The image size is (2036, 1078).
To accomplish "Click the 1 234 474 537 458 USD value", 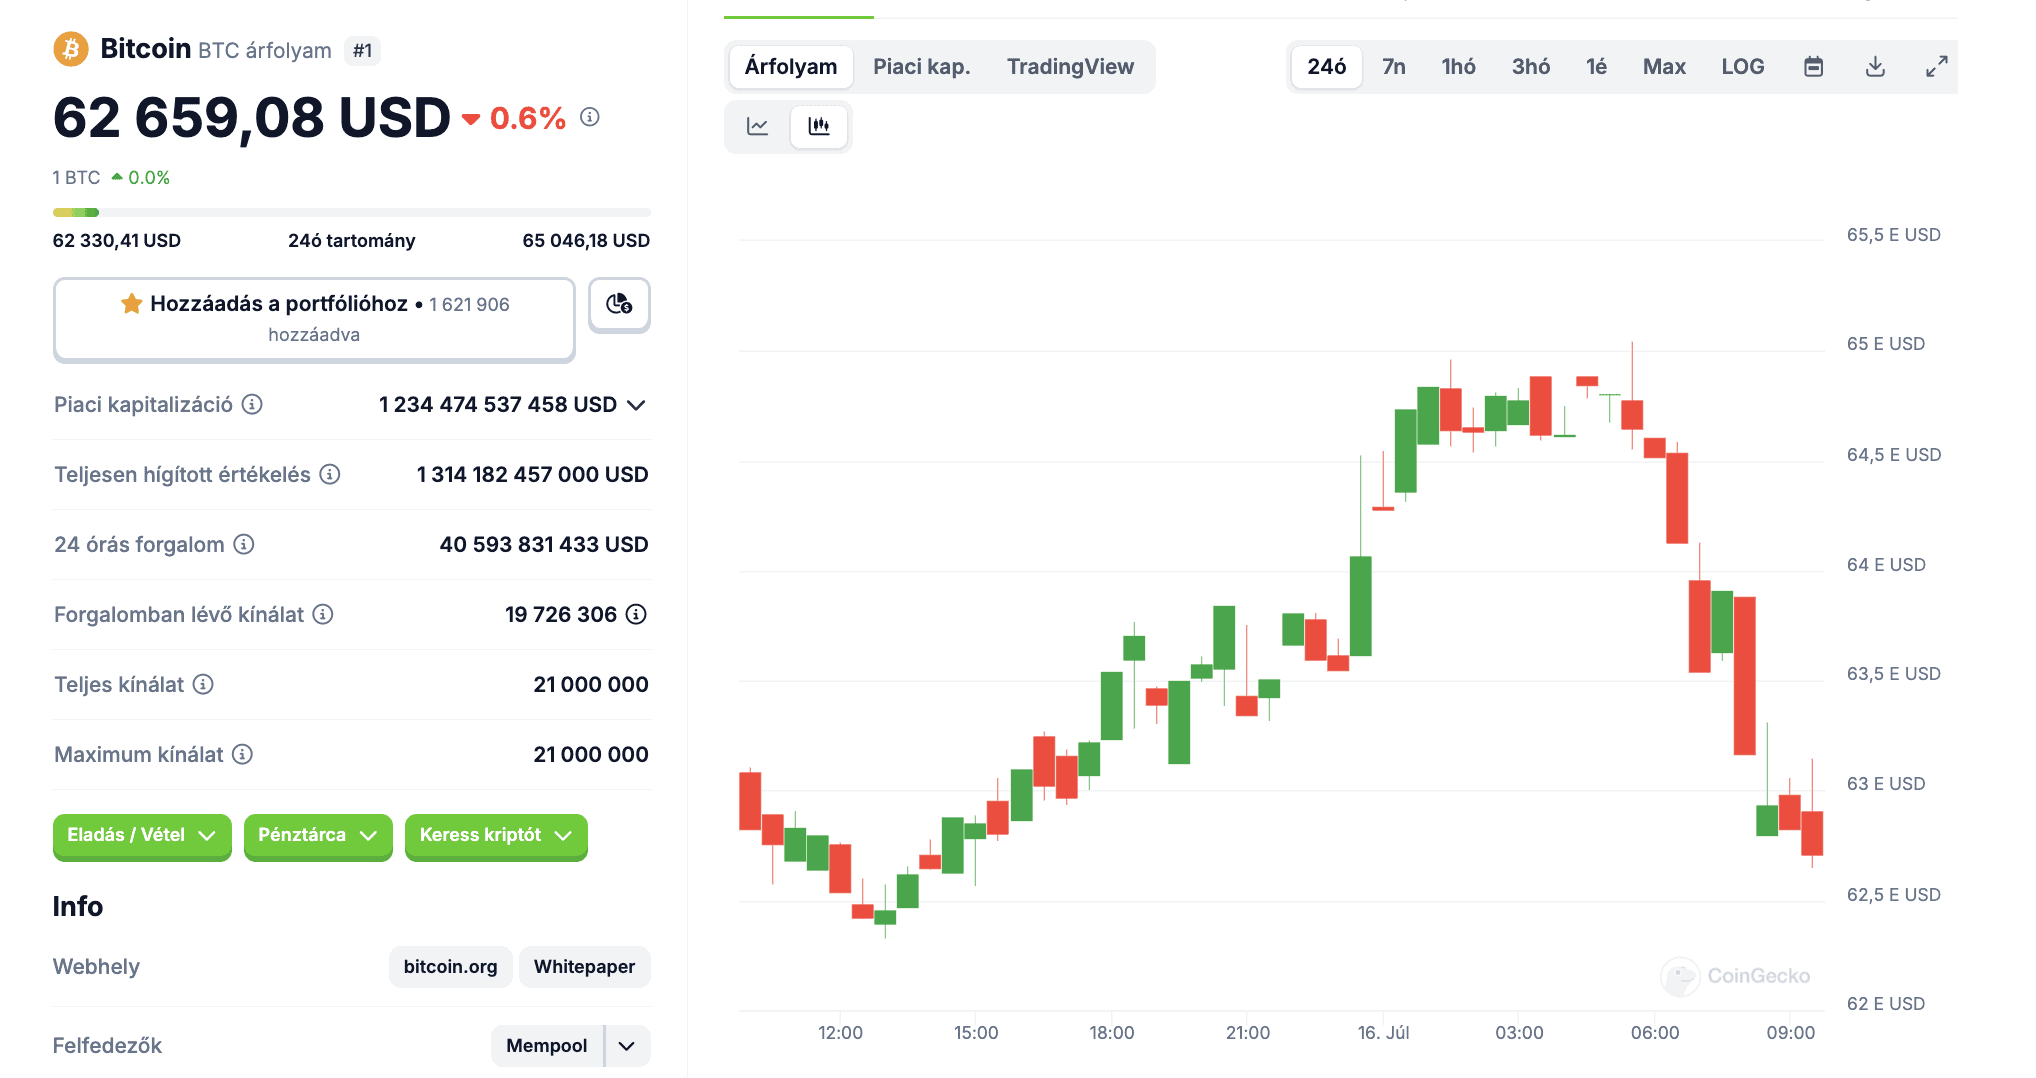I will [x=498, y=405].
